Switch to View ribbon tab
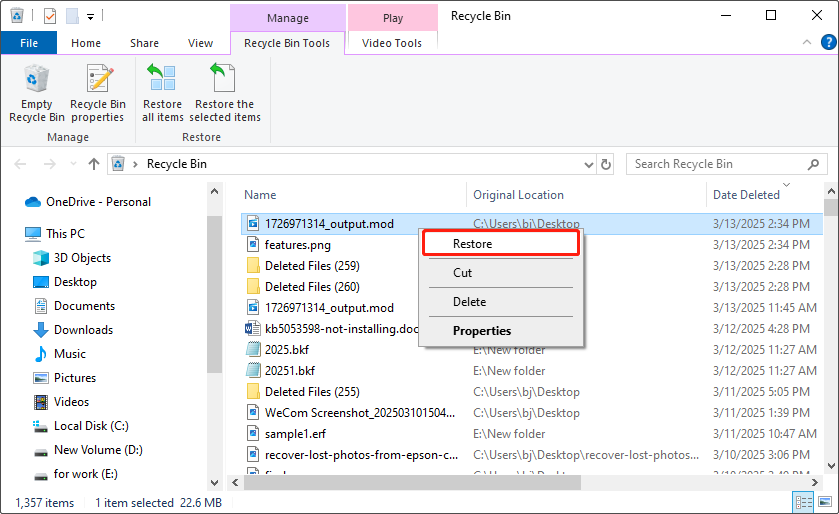Screen dimensions: 839x514 [200, 43]
